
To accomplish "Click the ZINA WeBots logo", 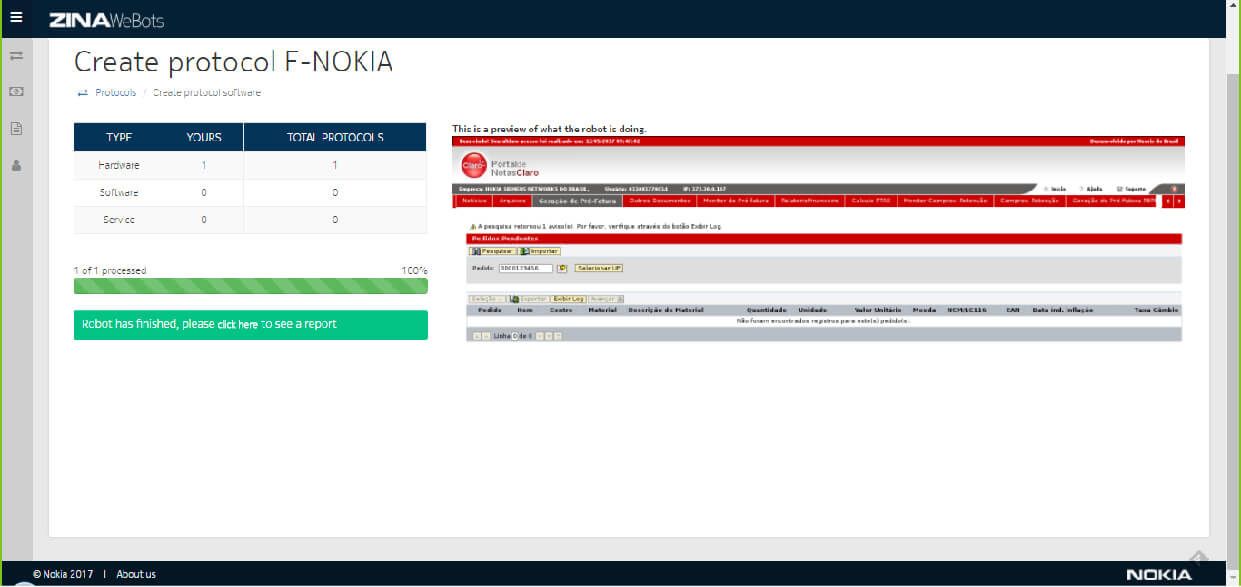I will [106, 20].
